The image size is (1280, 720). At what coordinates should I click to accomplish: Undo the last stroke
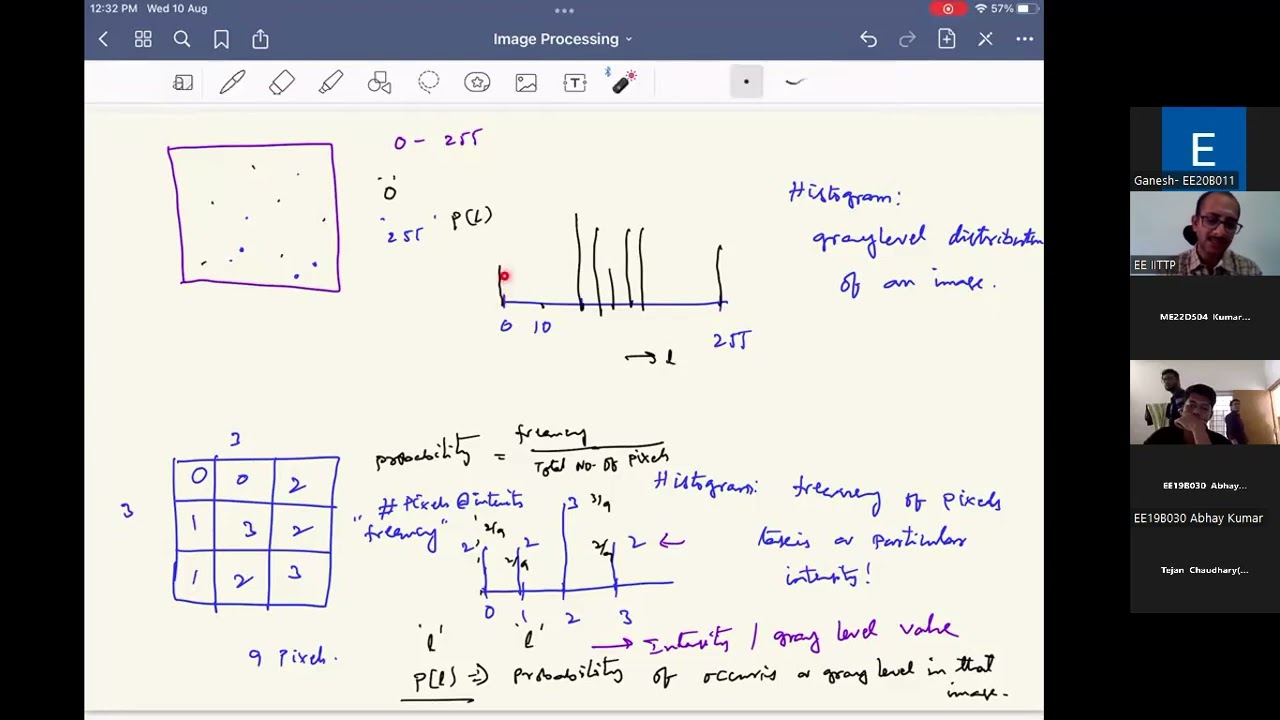[868, 39]
